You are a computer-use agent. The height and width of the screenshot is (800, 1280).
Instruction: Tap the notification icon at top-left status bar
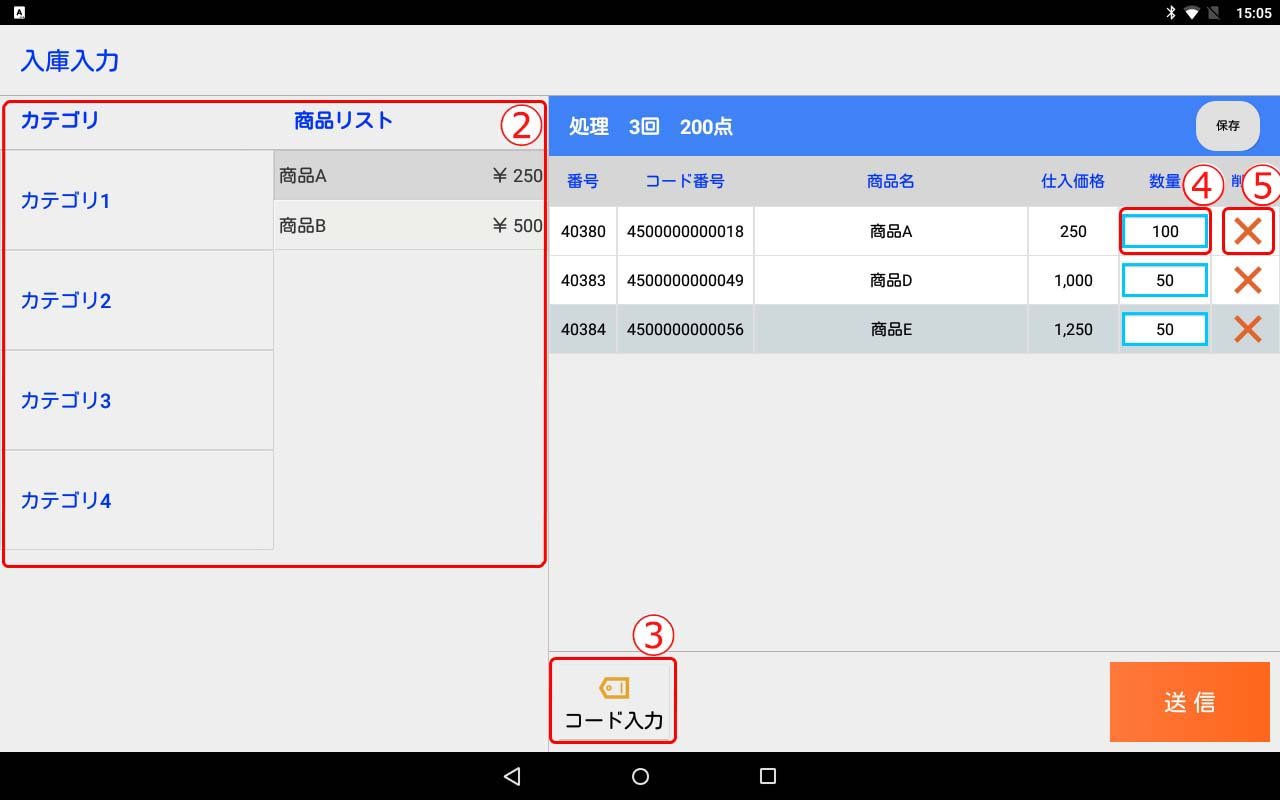pos(19,13)
